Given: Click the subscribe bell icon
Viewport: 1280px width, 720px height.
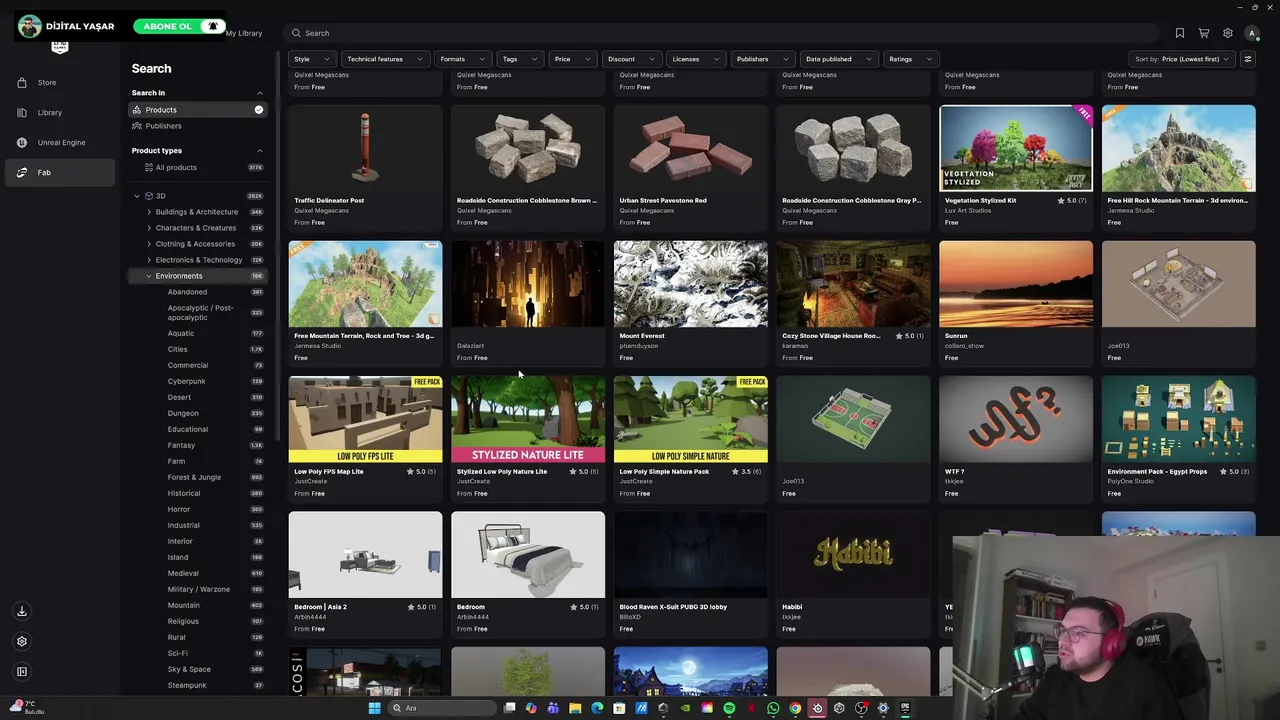Looking at the screenshot, I should point(212,26).
